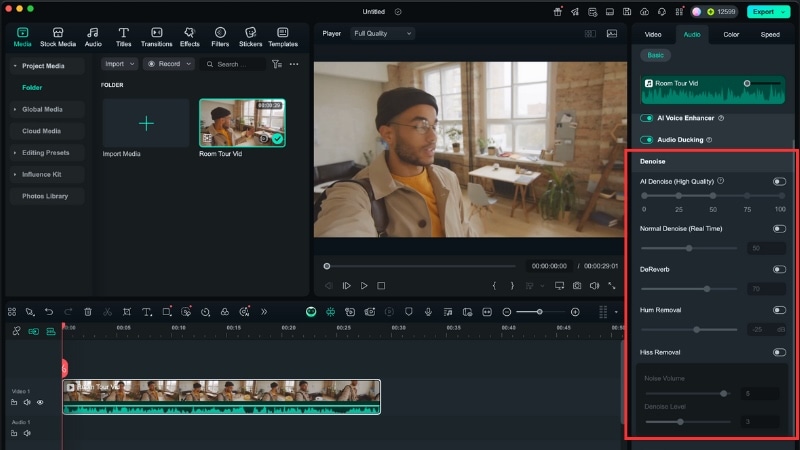This screenshot has width=800, height=450.
Task: Delete the selection with the trash icon
Action: tap(88, 312)
